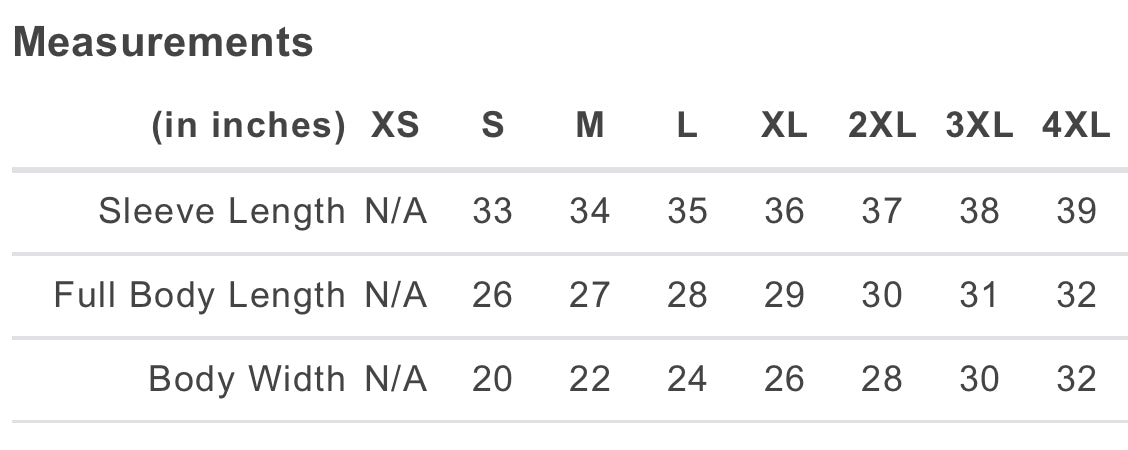Click Sleeve Length value 33 for size S
The height and width of the screenshot is (450, 1128).
point(492,211)
